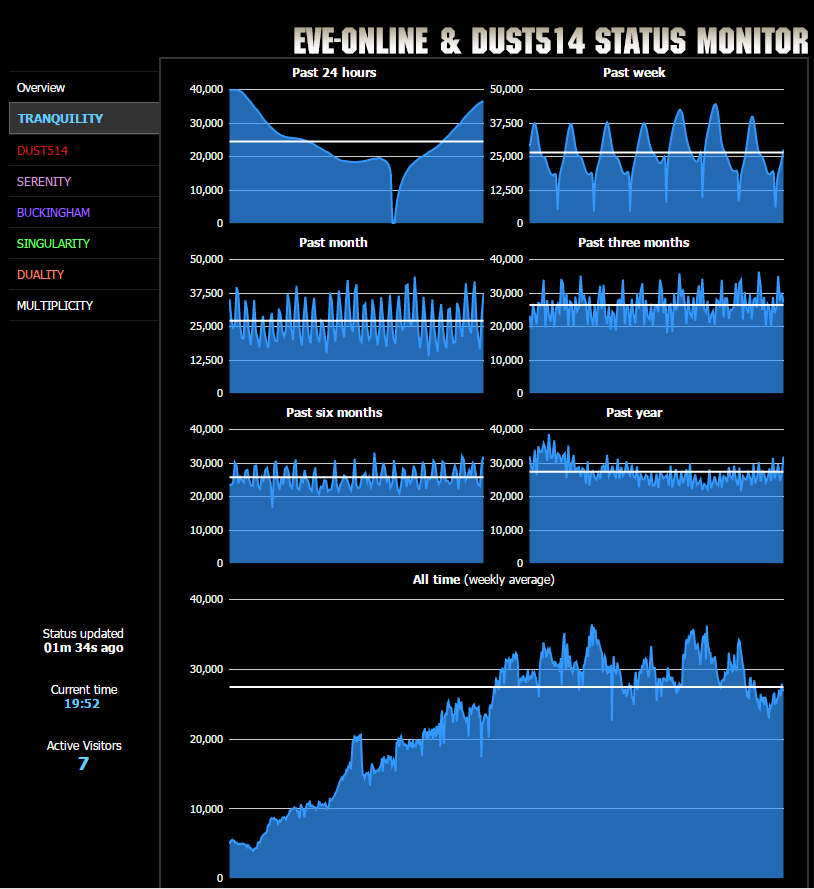
Task: Click the 'Current time' label
Action: coord(84,689)
